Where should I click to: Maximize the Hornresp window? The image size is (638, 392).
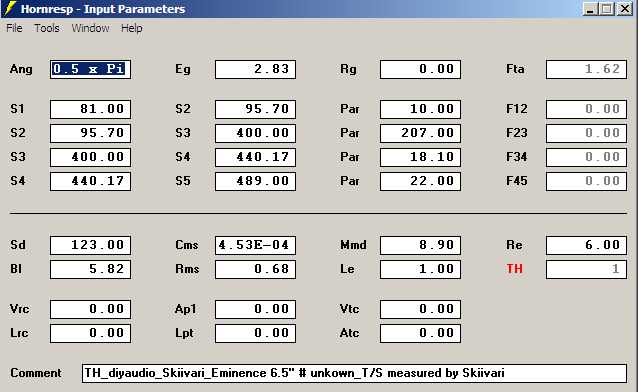coord(606,9)
